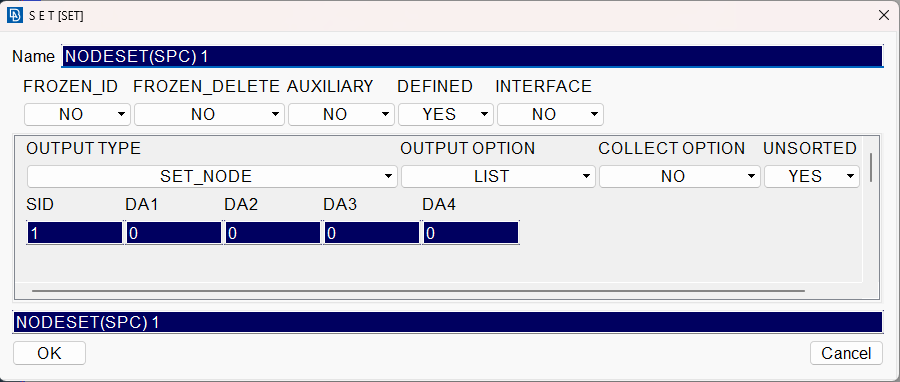
Task: Close the SET dialog window
Action: tap(884, 15)
